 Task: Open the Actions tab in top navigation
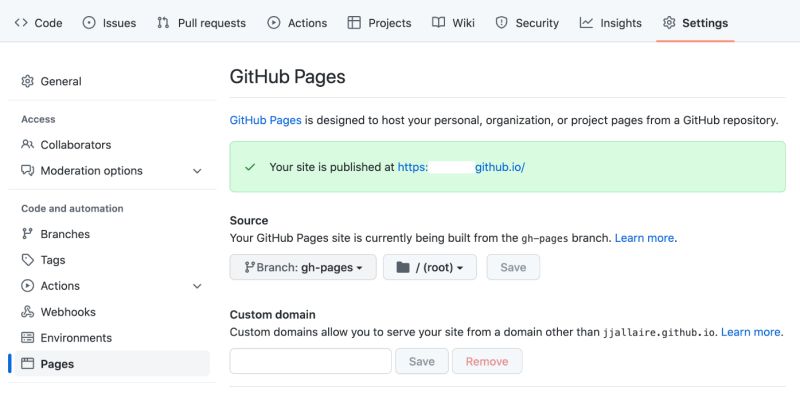tap(297, 23)
